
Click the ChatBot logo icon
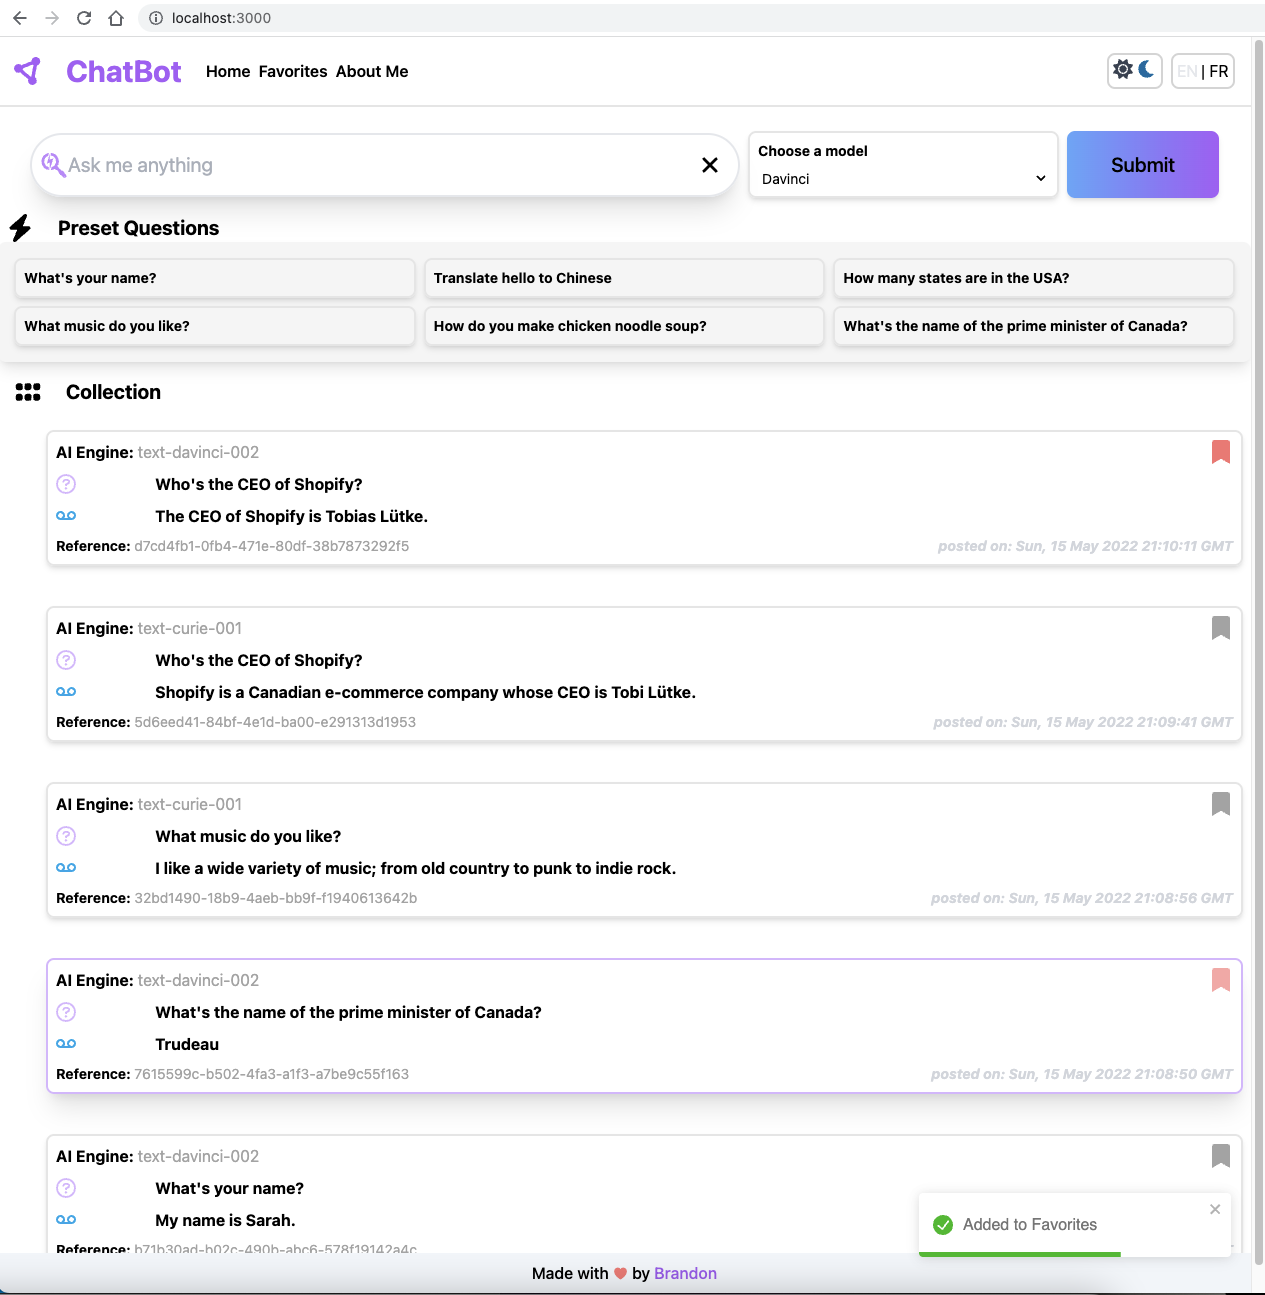(27, 71)
